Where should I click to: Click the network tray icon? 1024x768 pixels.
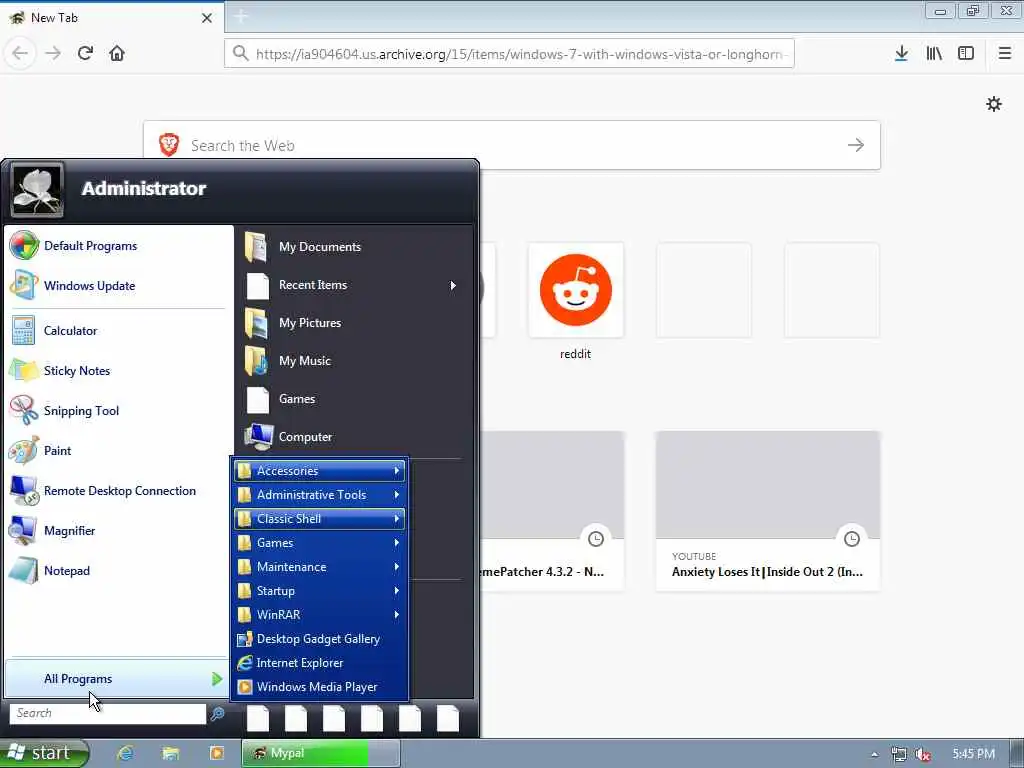pos(899,754)
